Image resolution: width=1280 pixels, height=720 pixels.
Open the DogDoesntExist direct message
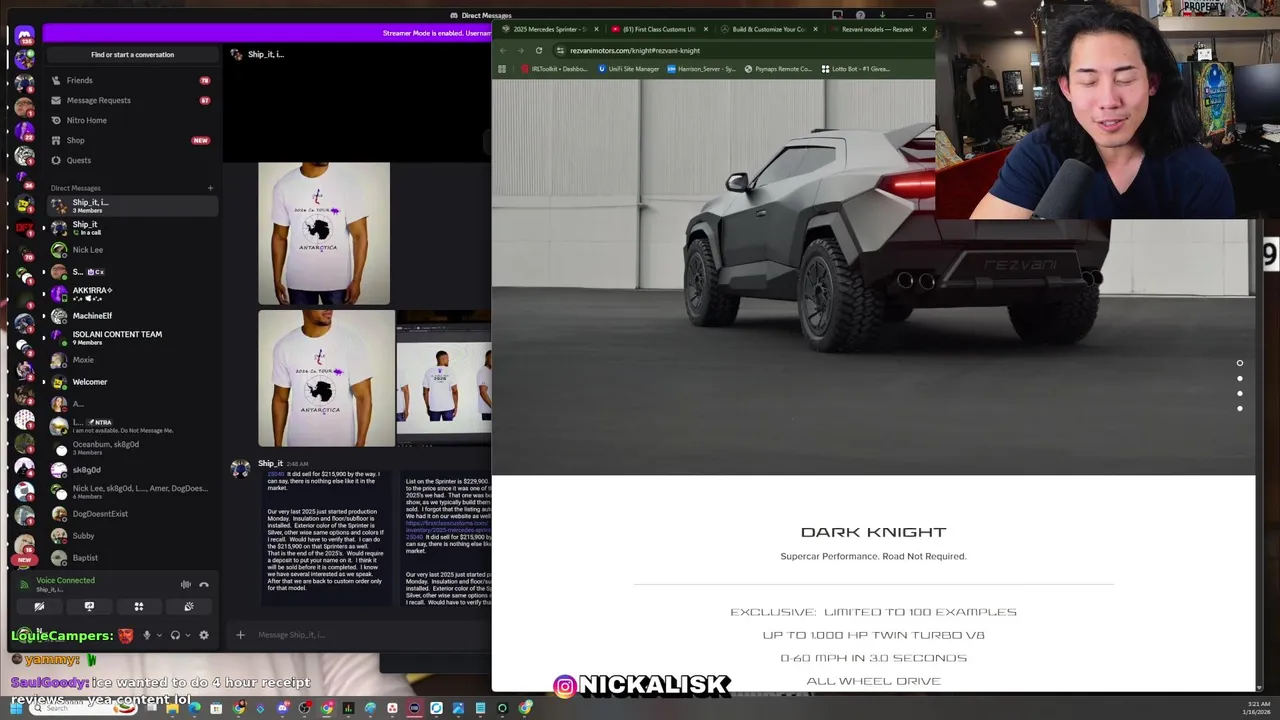(x=132, y=514)
